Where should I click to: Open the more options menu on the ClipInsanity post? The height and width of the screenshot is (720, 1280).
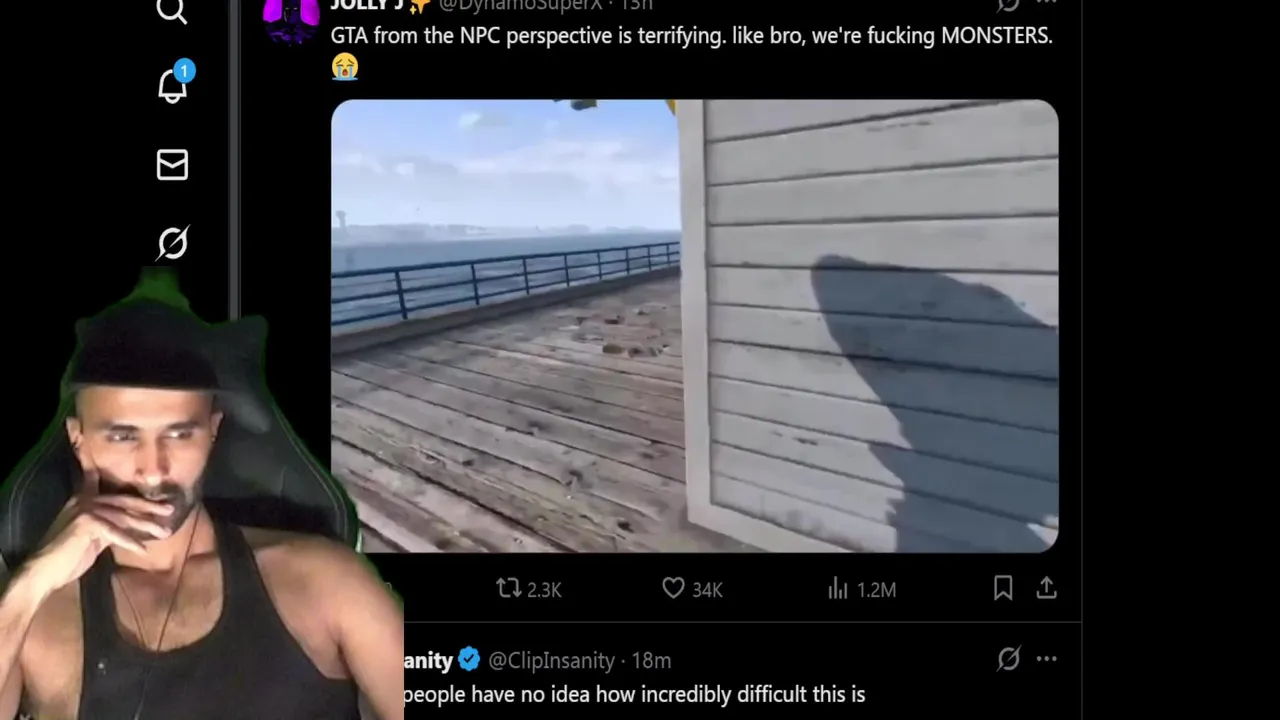coord(1046,658)
